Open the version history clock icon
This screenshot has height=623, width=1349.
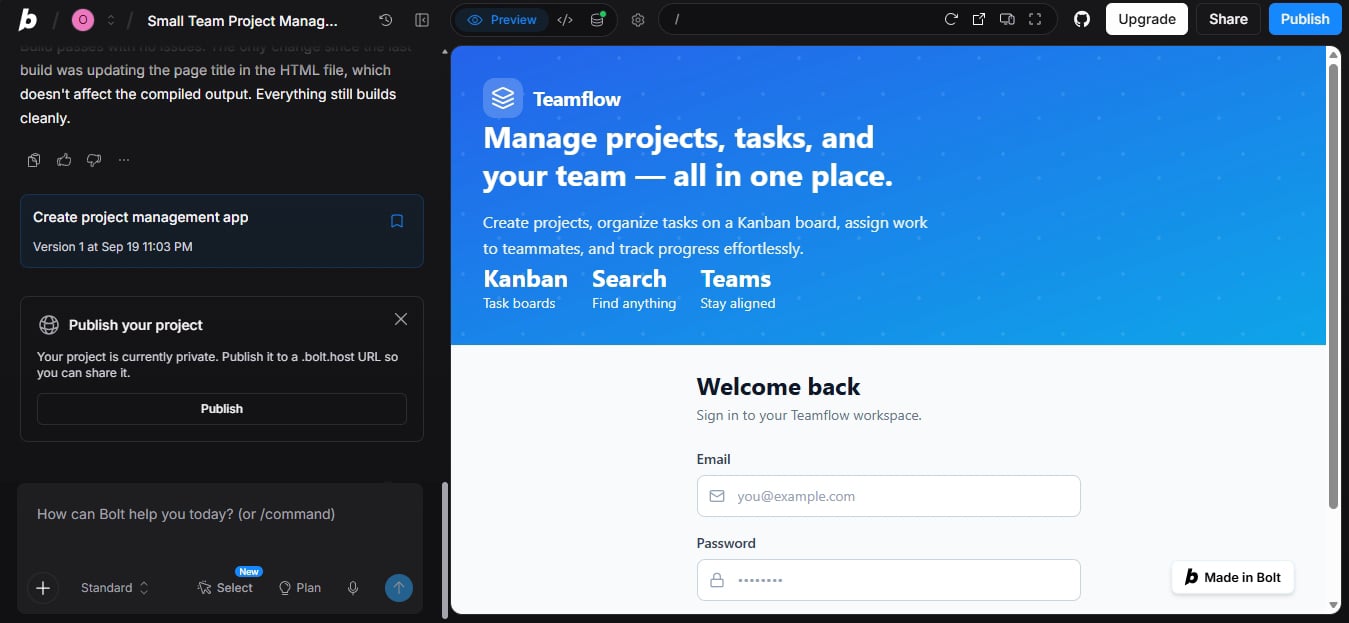click(386, 20)
